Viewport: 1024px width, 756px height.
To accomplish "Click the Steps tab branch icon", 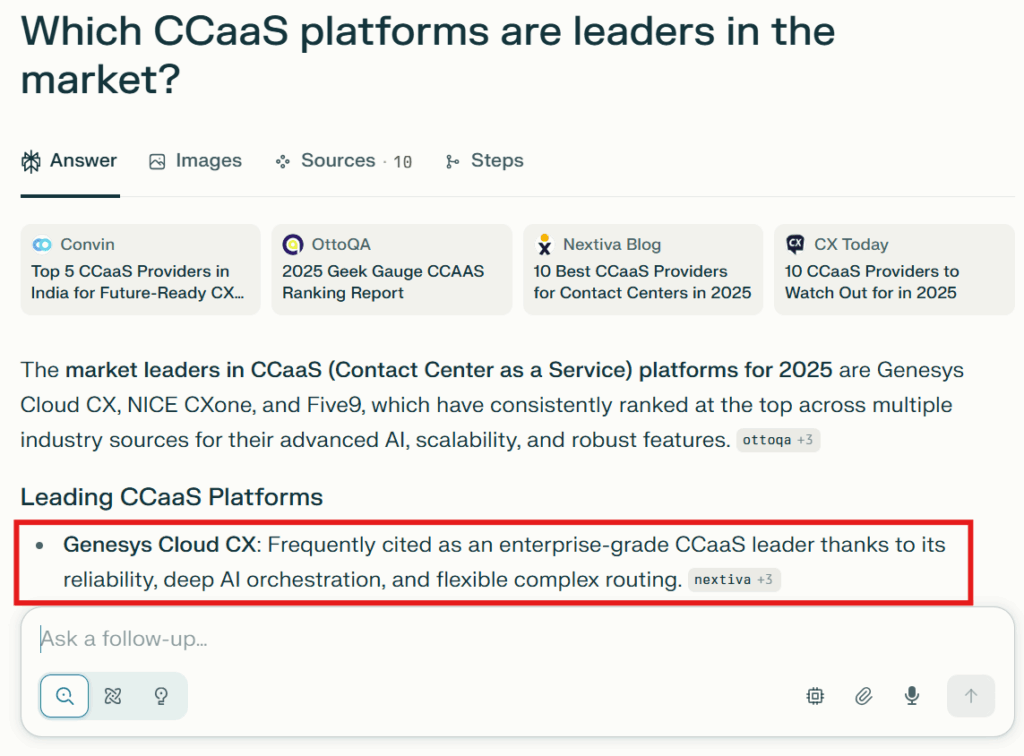I will (453, 162).
